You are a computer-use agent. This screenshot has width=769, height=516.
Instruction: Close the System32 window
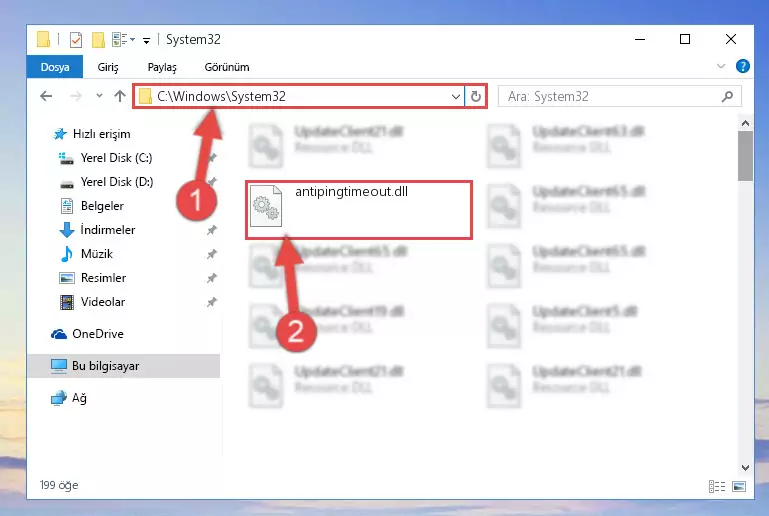[731, 39]
